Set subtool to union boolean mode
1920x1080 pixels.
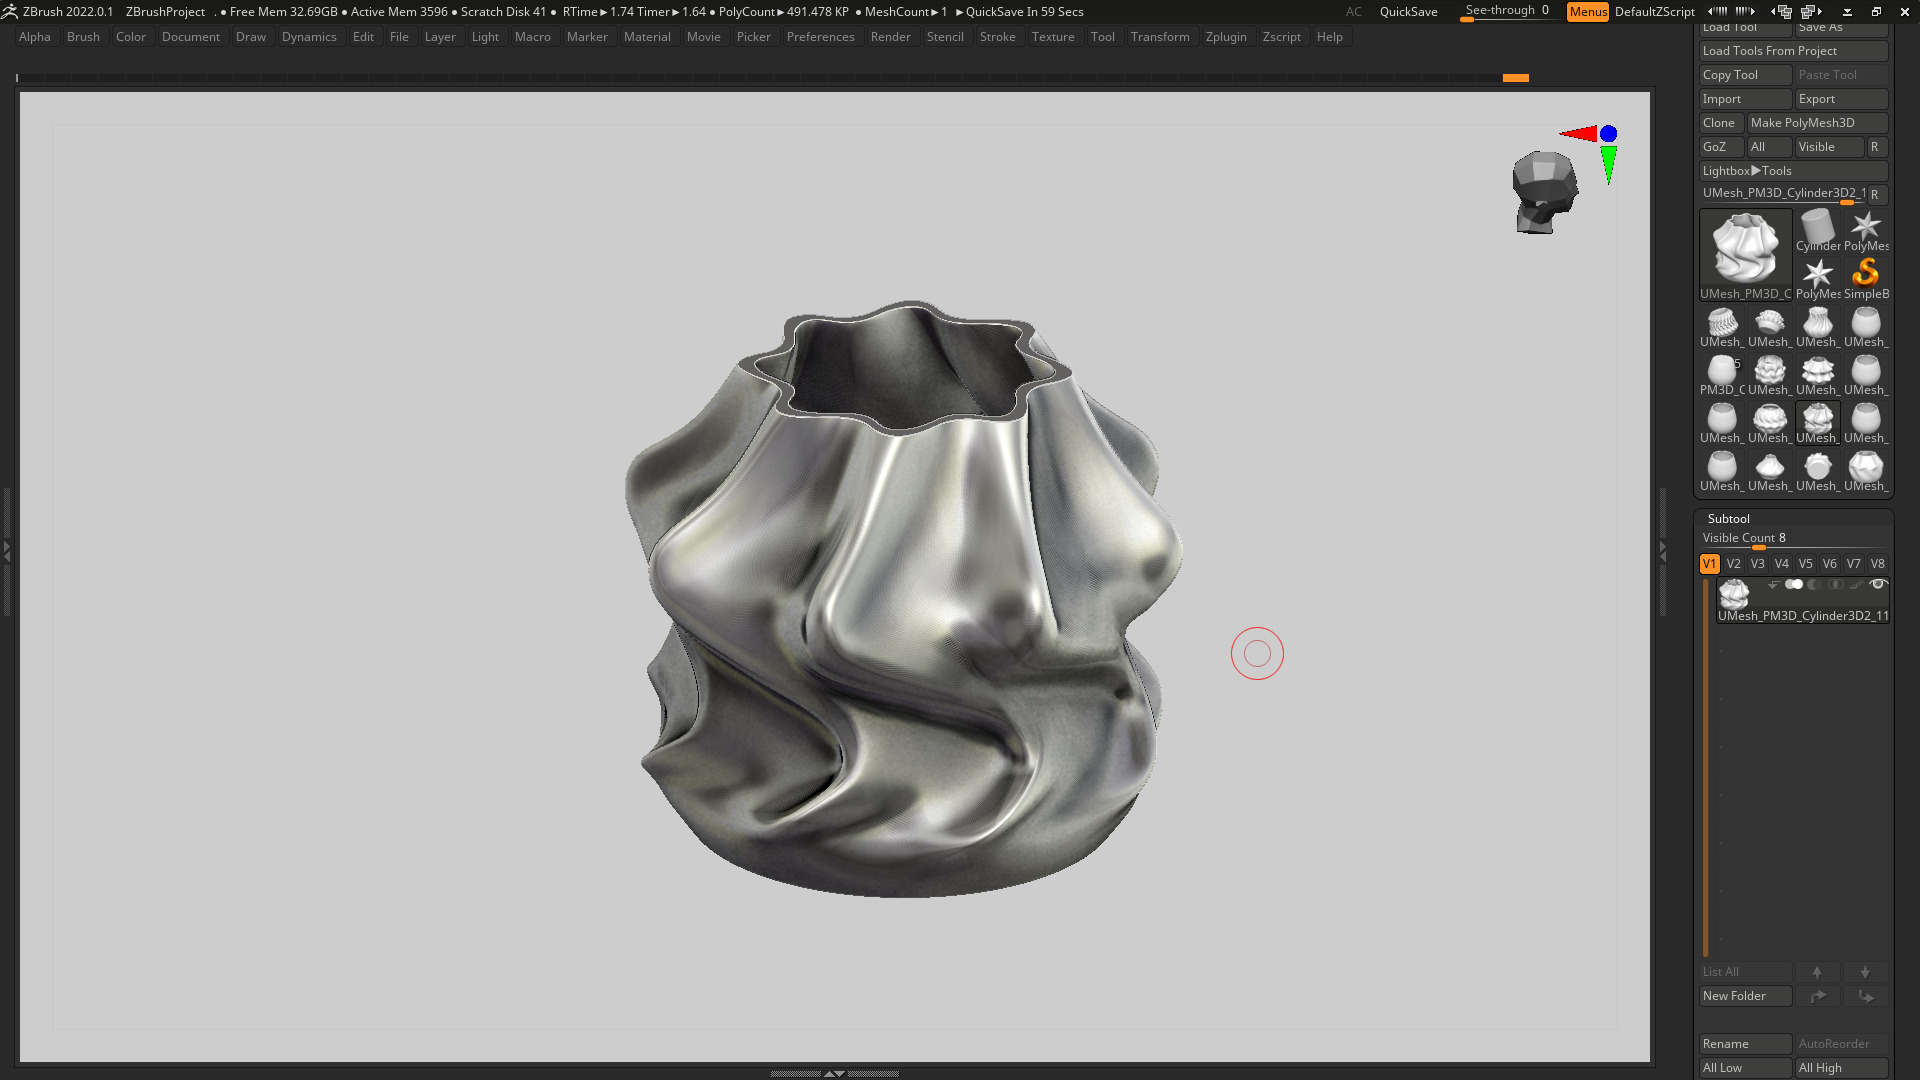click(x=1794, y=585)
